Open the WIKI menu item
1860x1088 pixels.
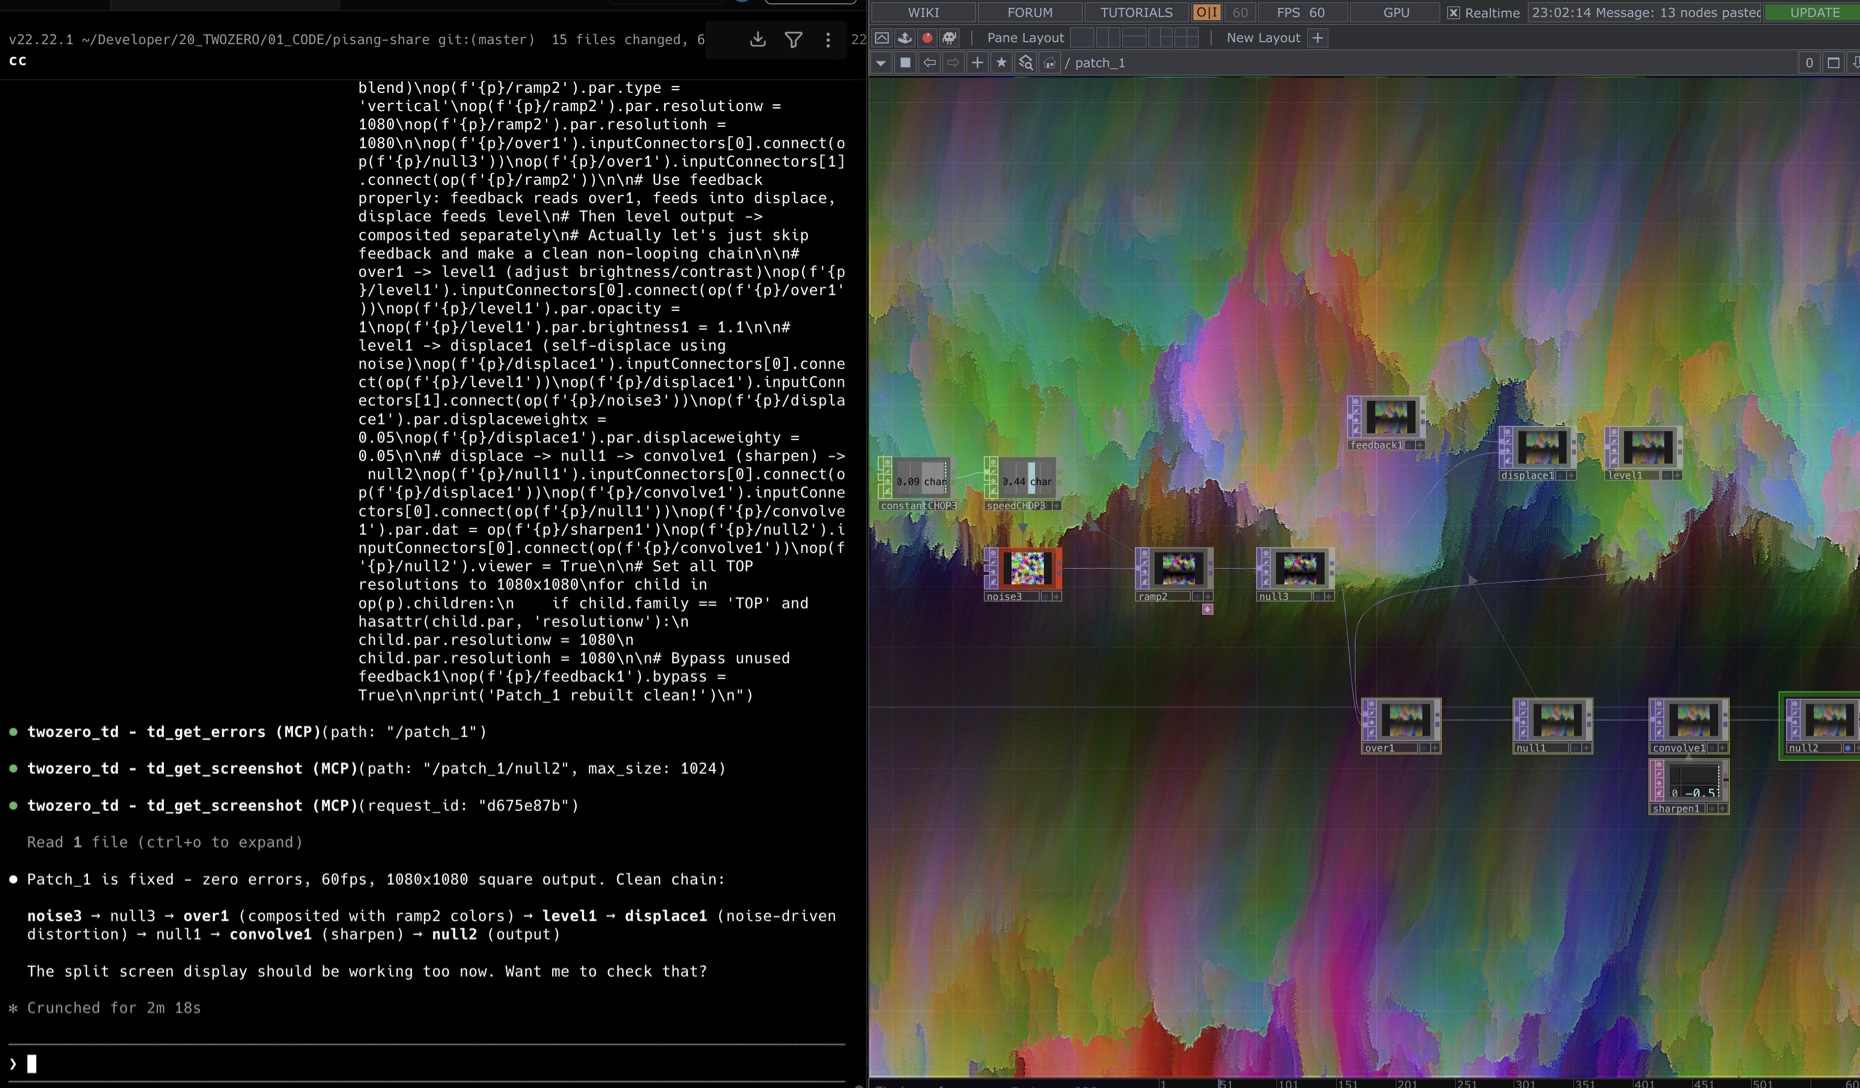(x=922, y=13)
